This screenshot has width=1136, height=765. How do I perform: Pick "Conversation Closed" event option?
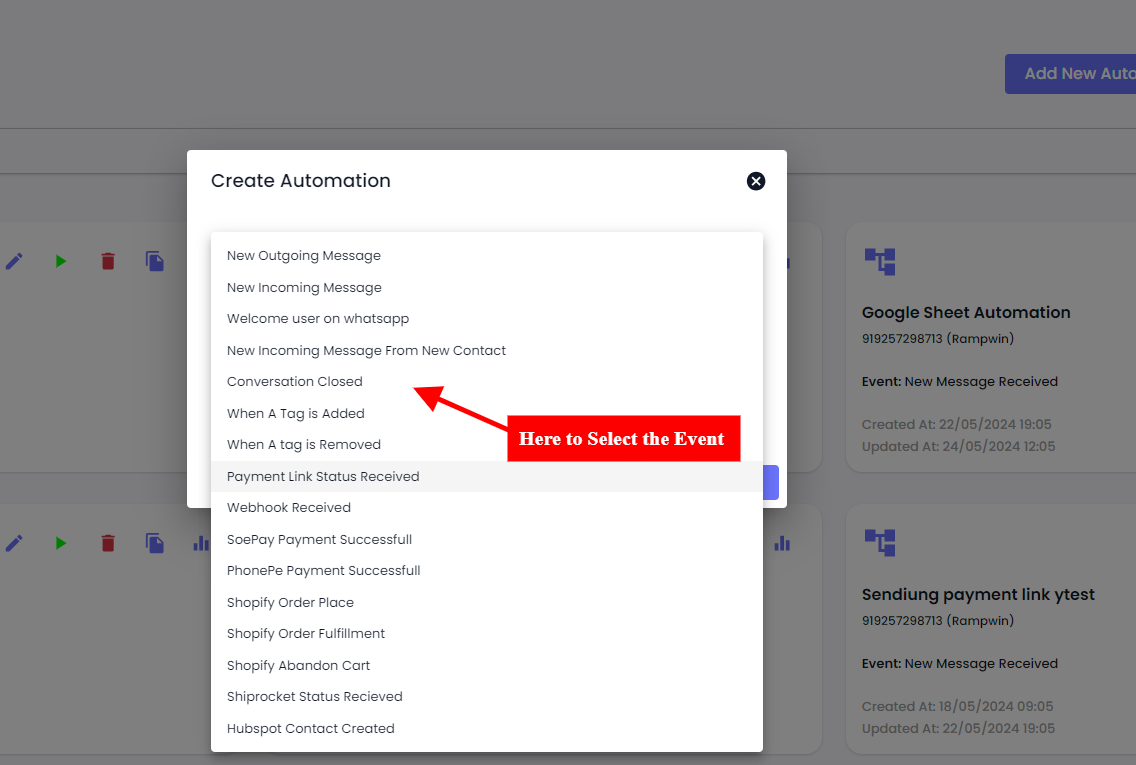click(295, 382)
